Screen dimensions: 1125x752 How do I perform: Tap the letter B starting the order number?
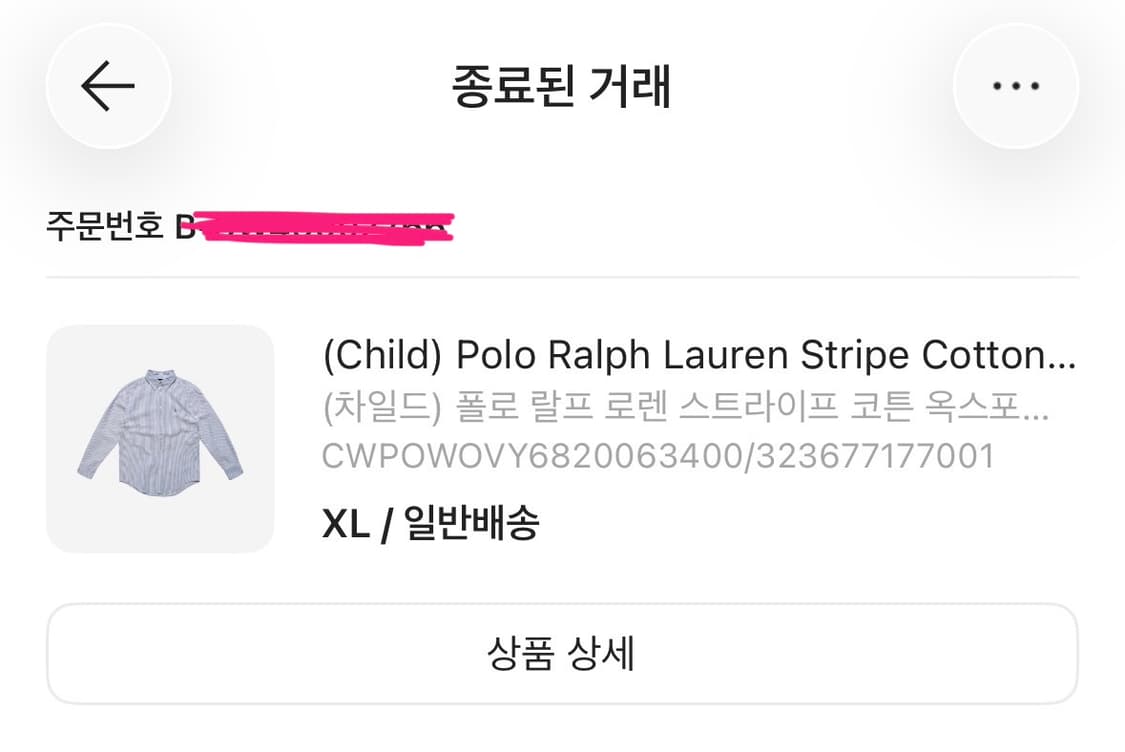click(186, 227)
